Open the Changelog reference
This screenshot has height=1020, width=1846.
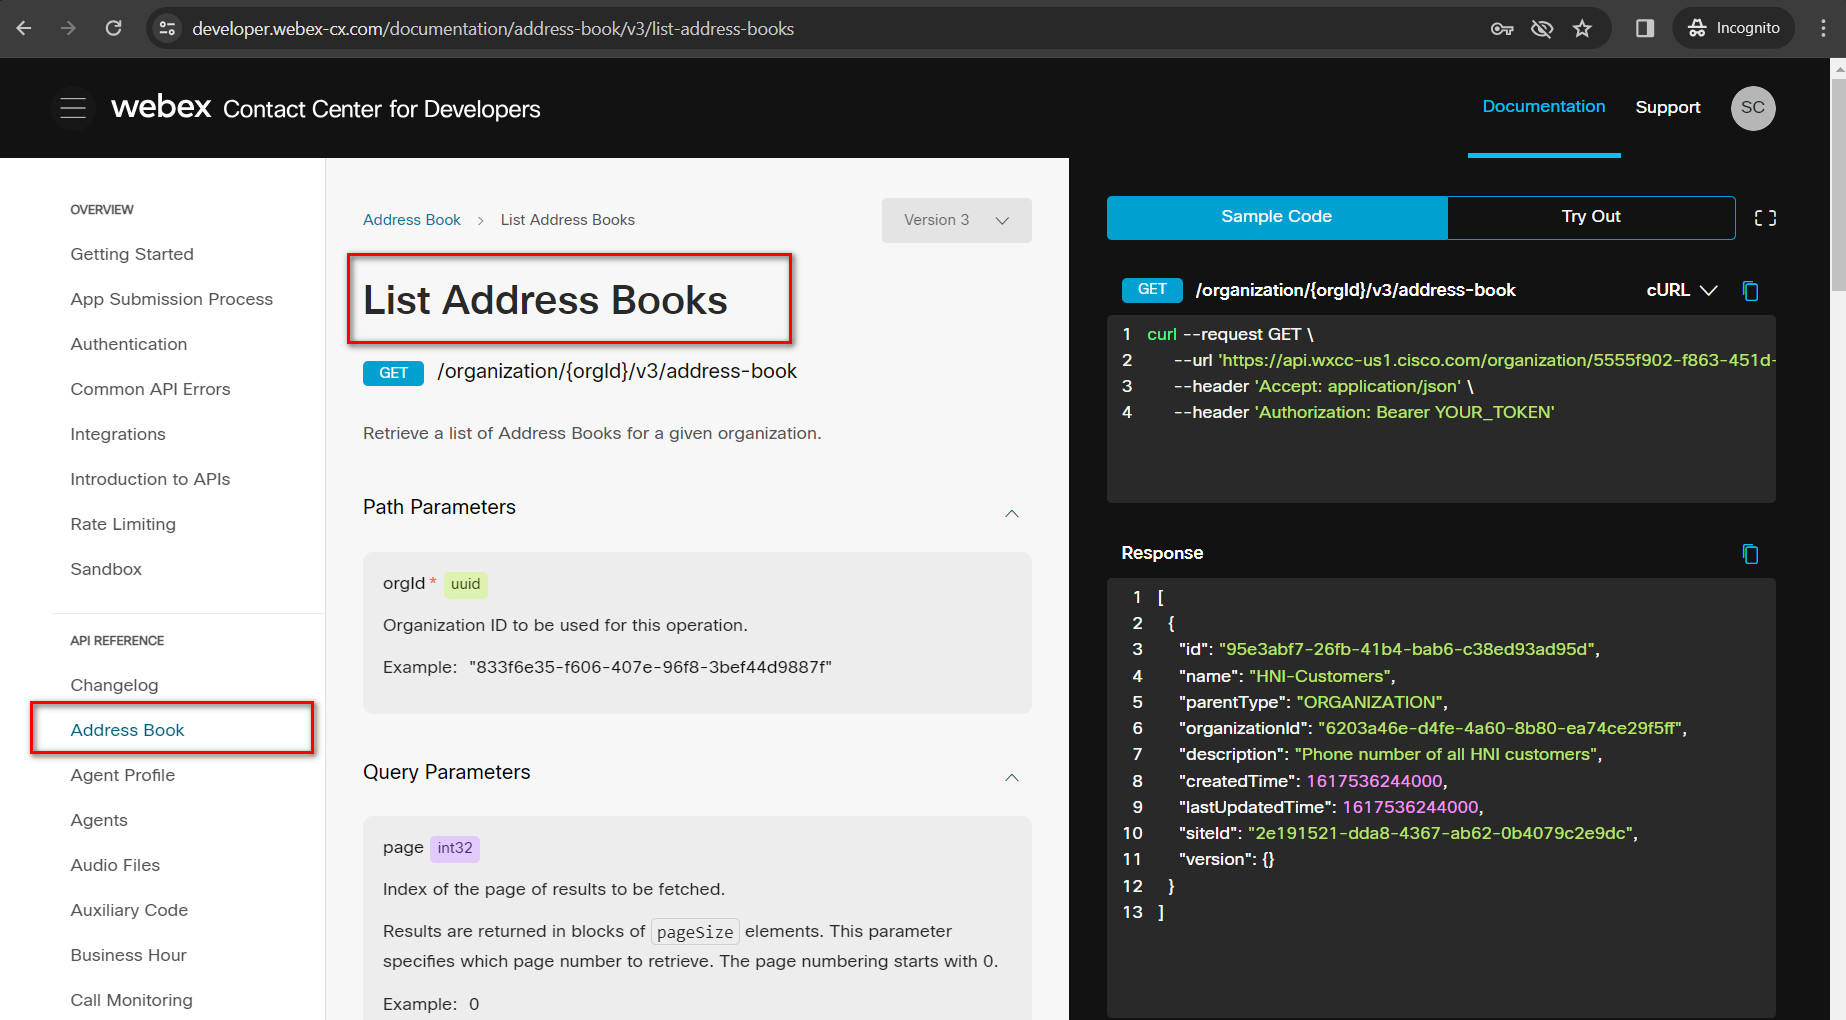point(114,685)
